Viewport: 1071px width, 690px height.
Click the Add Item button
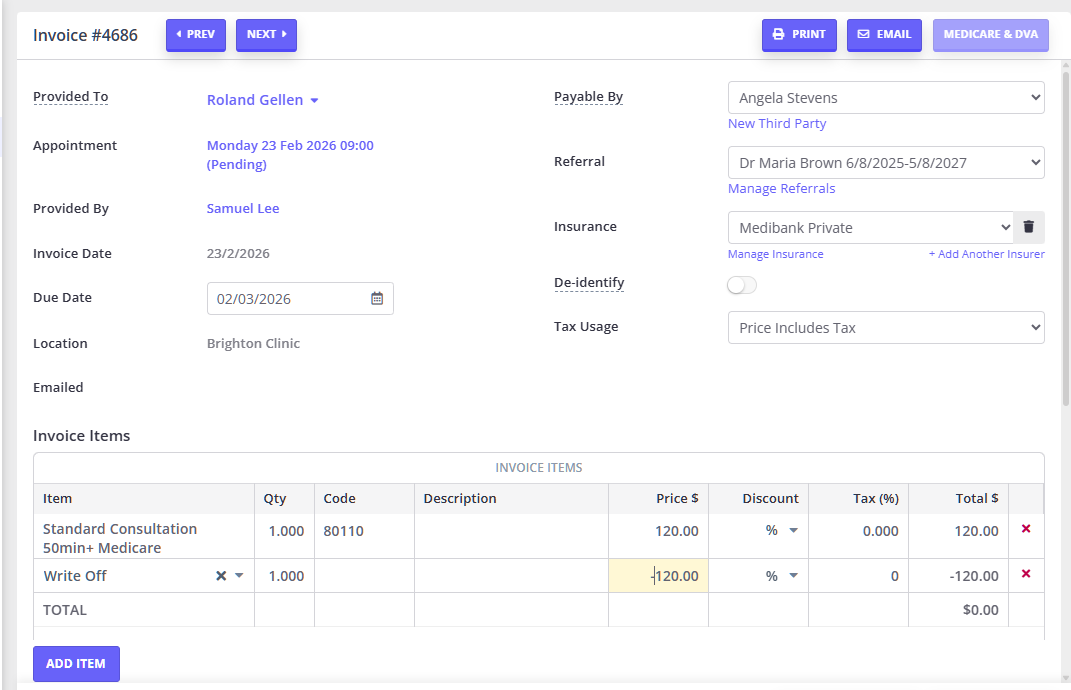[76, 664]
